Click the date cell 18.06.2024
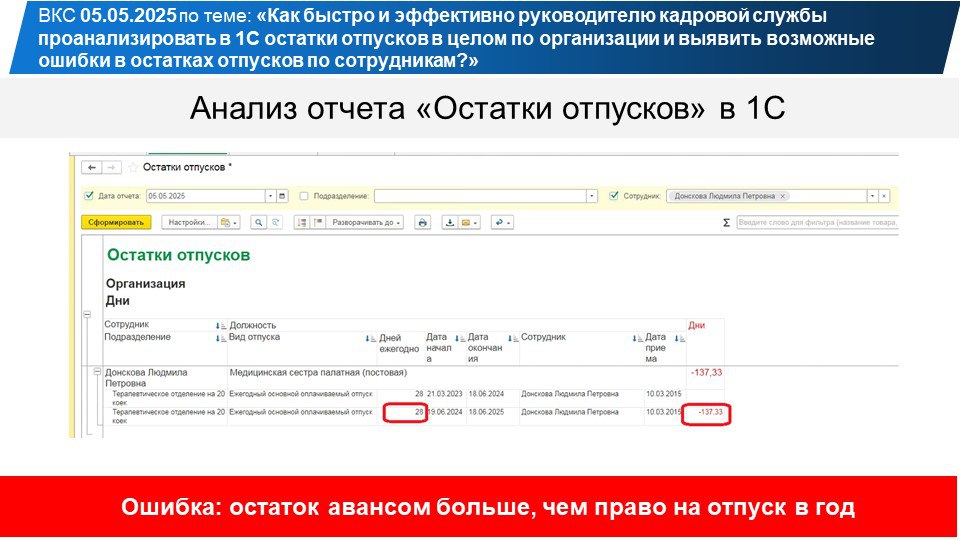Screen dimensions: 960x540 click(x=486, y=394)
